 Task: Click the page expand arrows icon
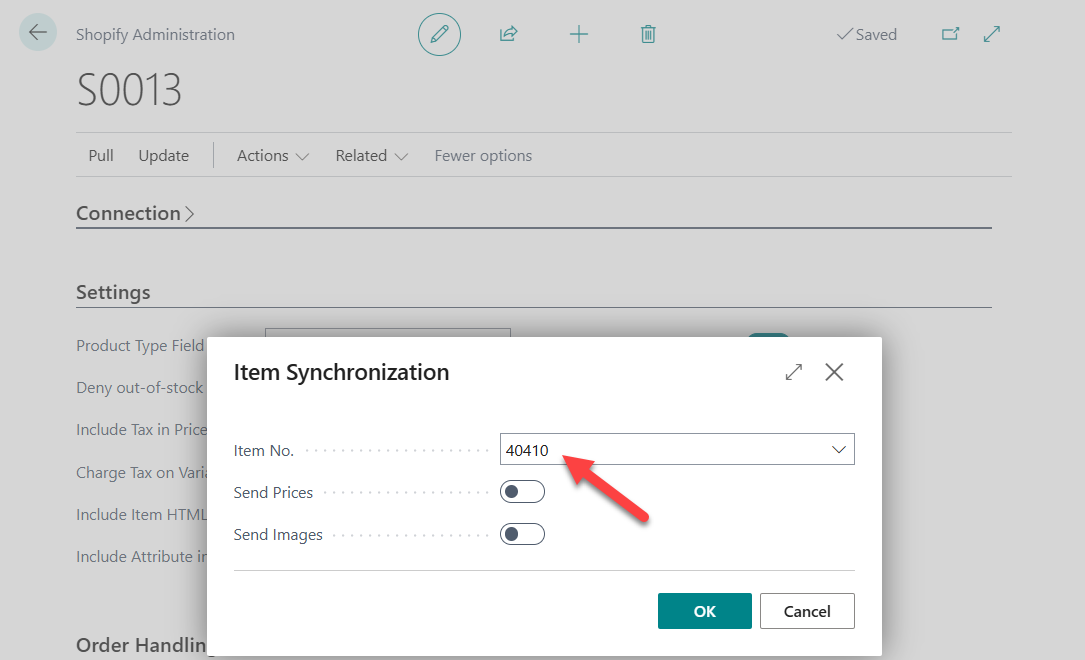click(992, 34)
